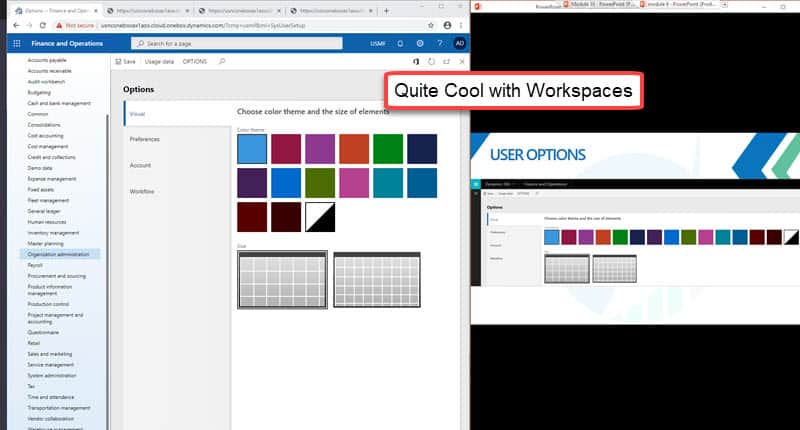Click the Save button in the action pane
This screenshot has width=800, height=430.
point(126,61)
